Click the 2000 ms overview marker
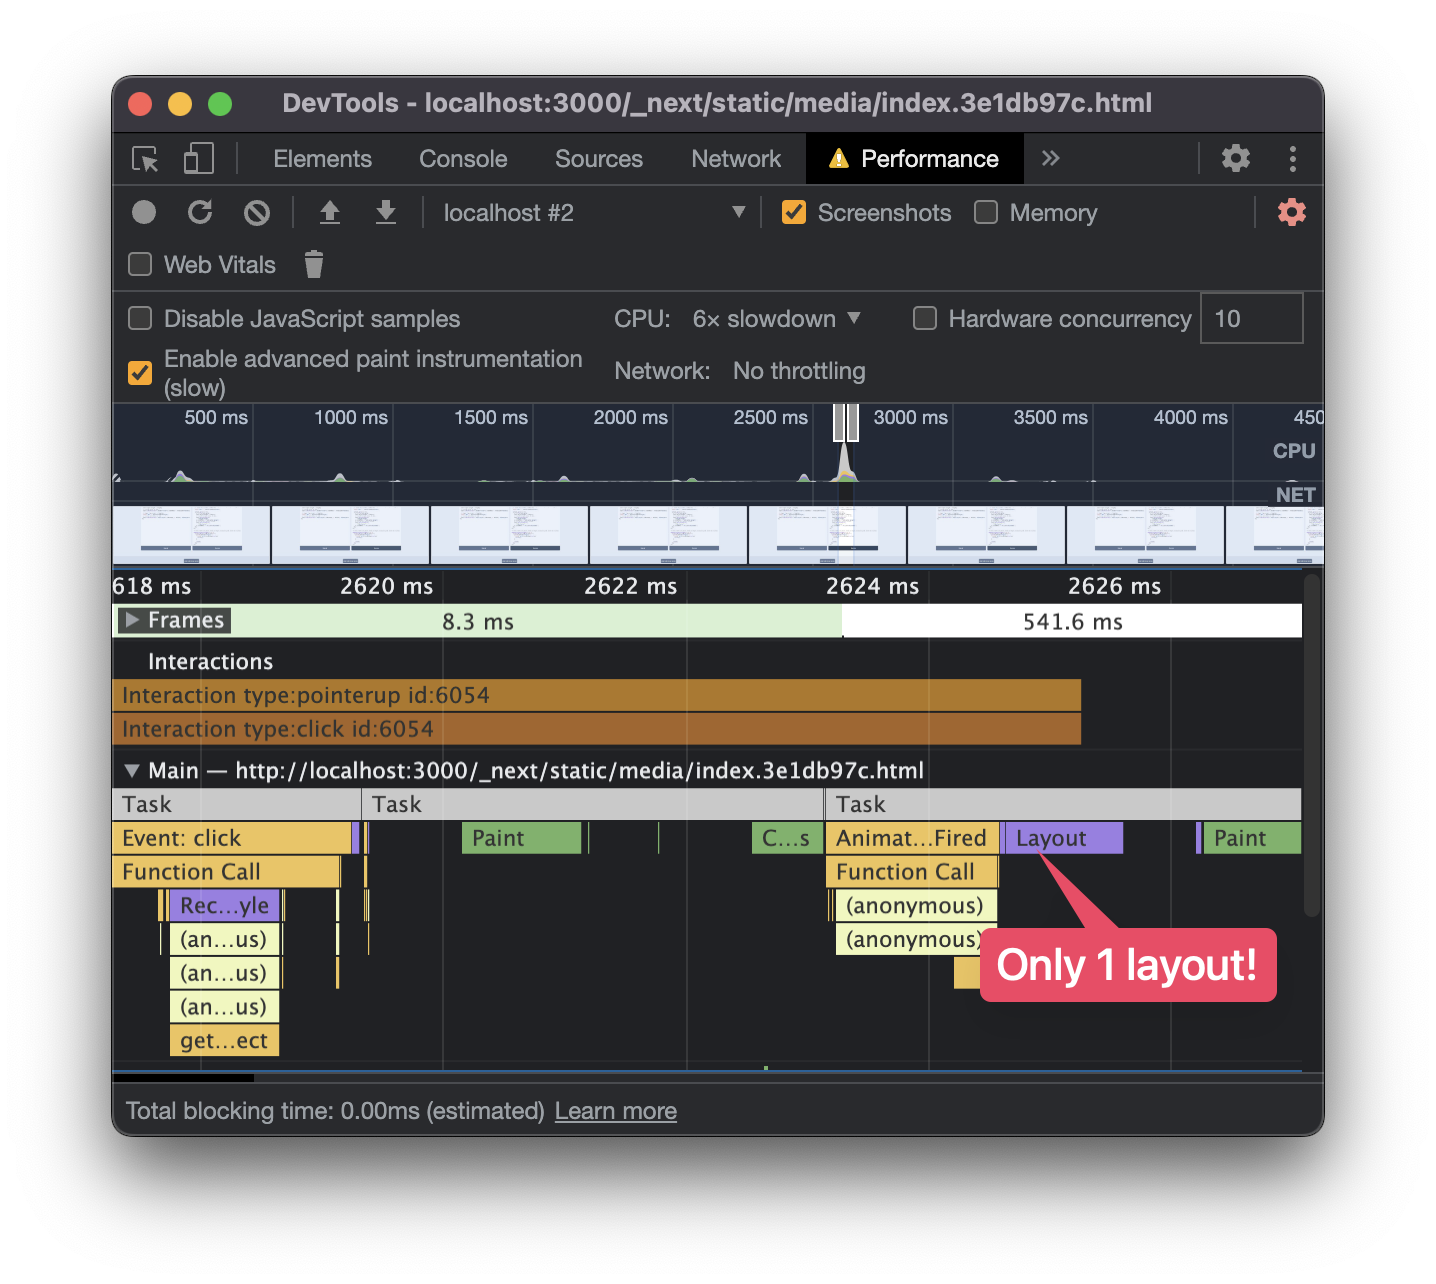This screenshot has width=1436, height=1284. (630, 417)
